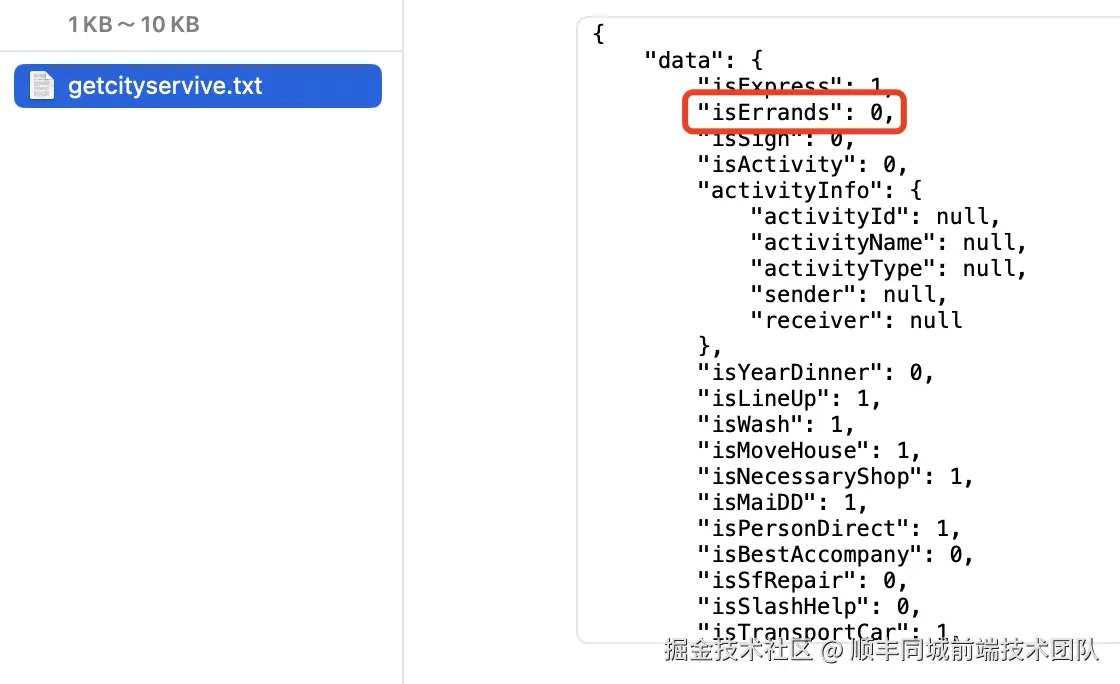The height and width of the screenshot is (684, 1120).
Task: Click the "isActivity": 0 line
Action: (802, 164)
